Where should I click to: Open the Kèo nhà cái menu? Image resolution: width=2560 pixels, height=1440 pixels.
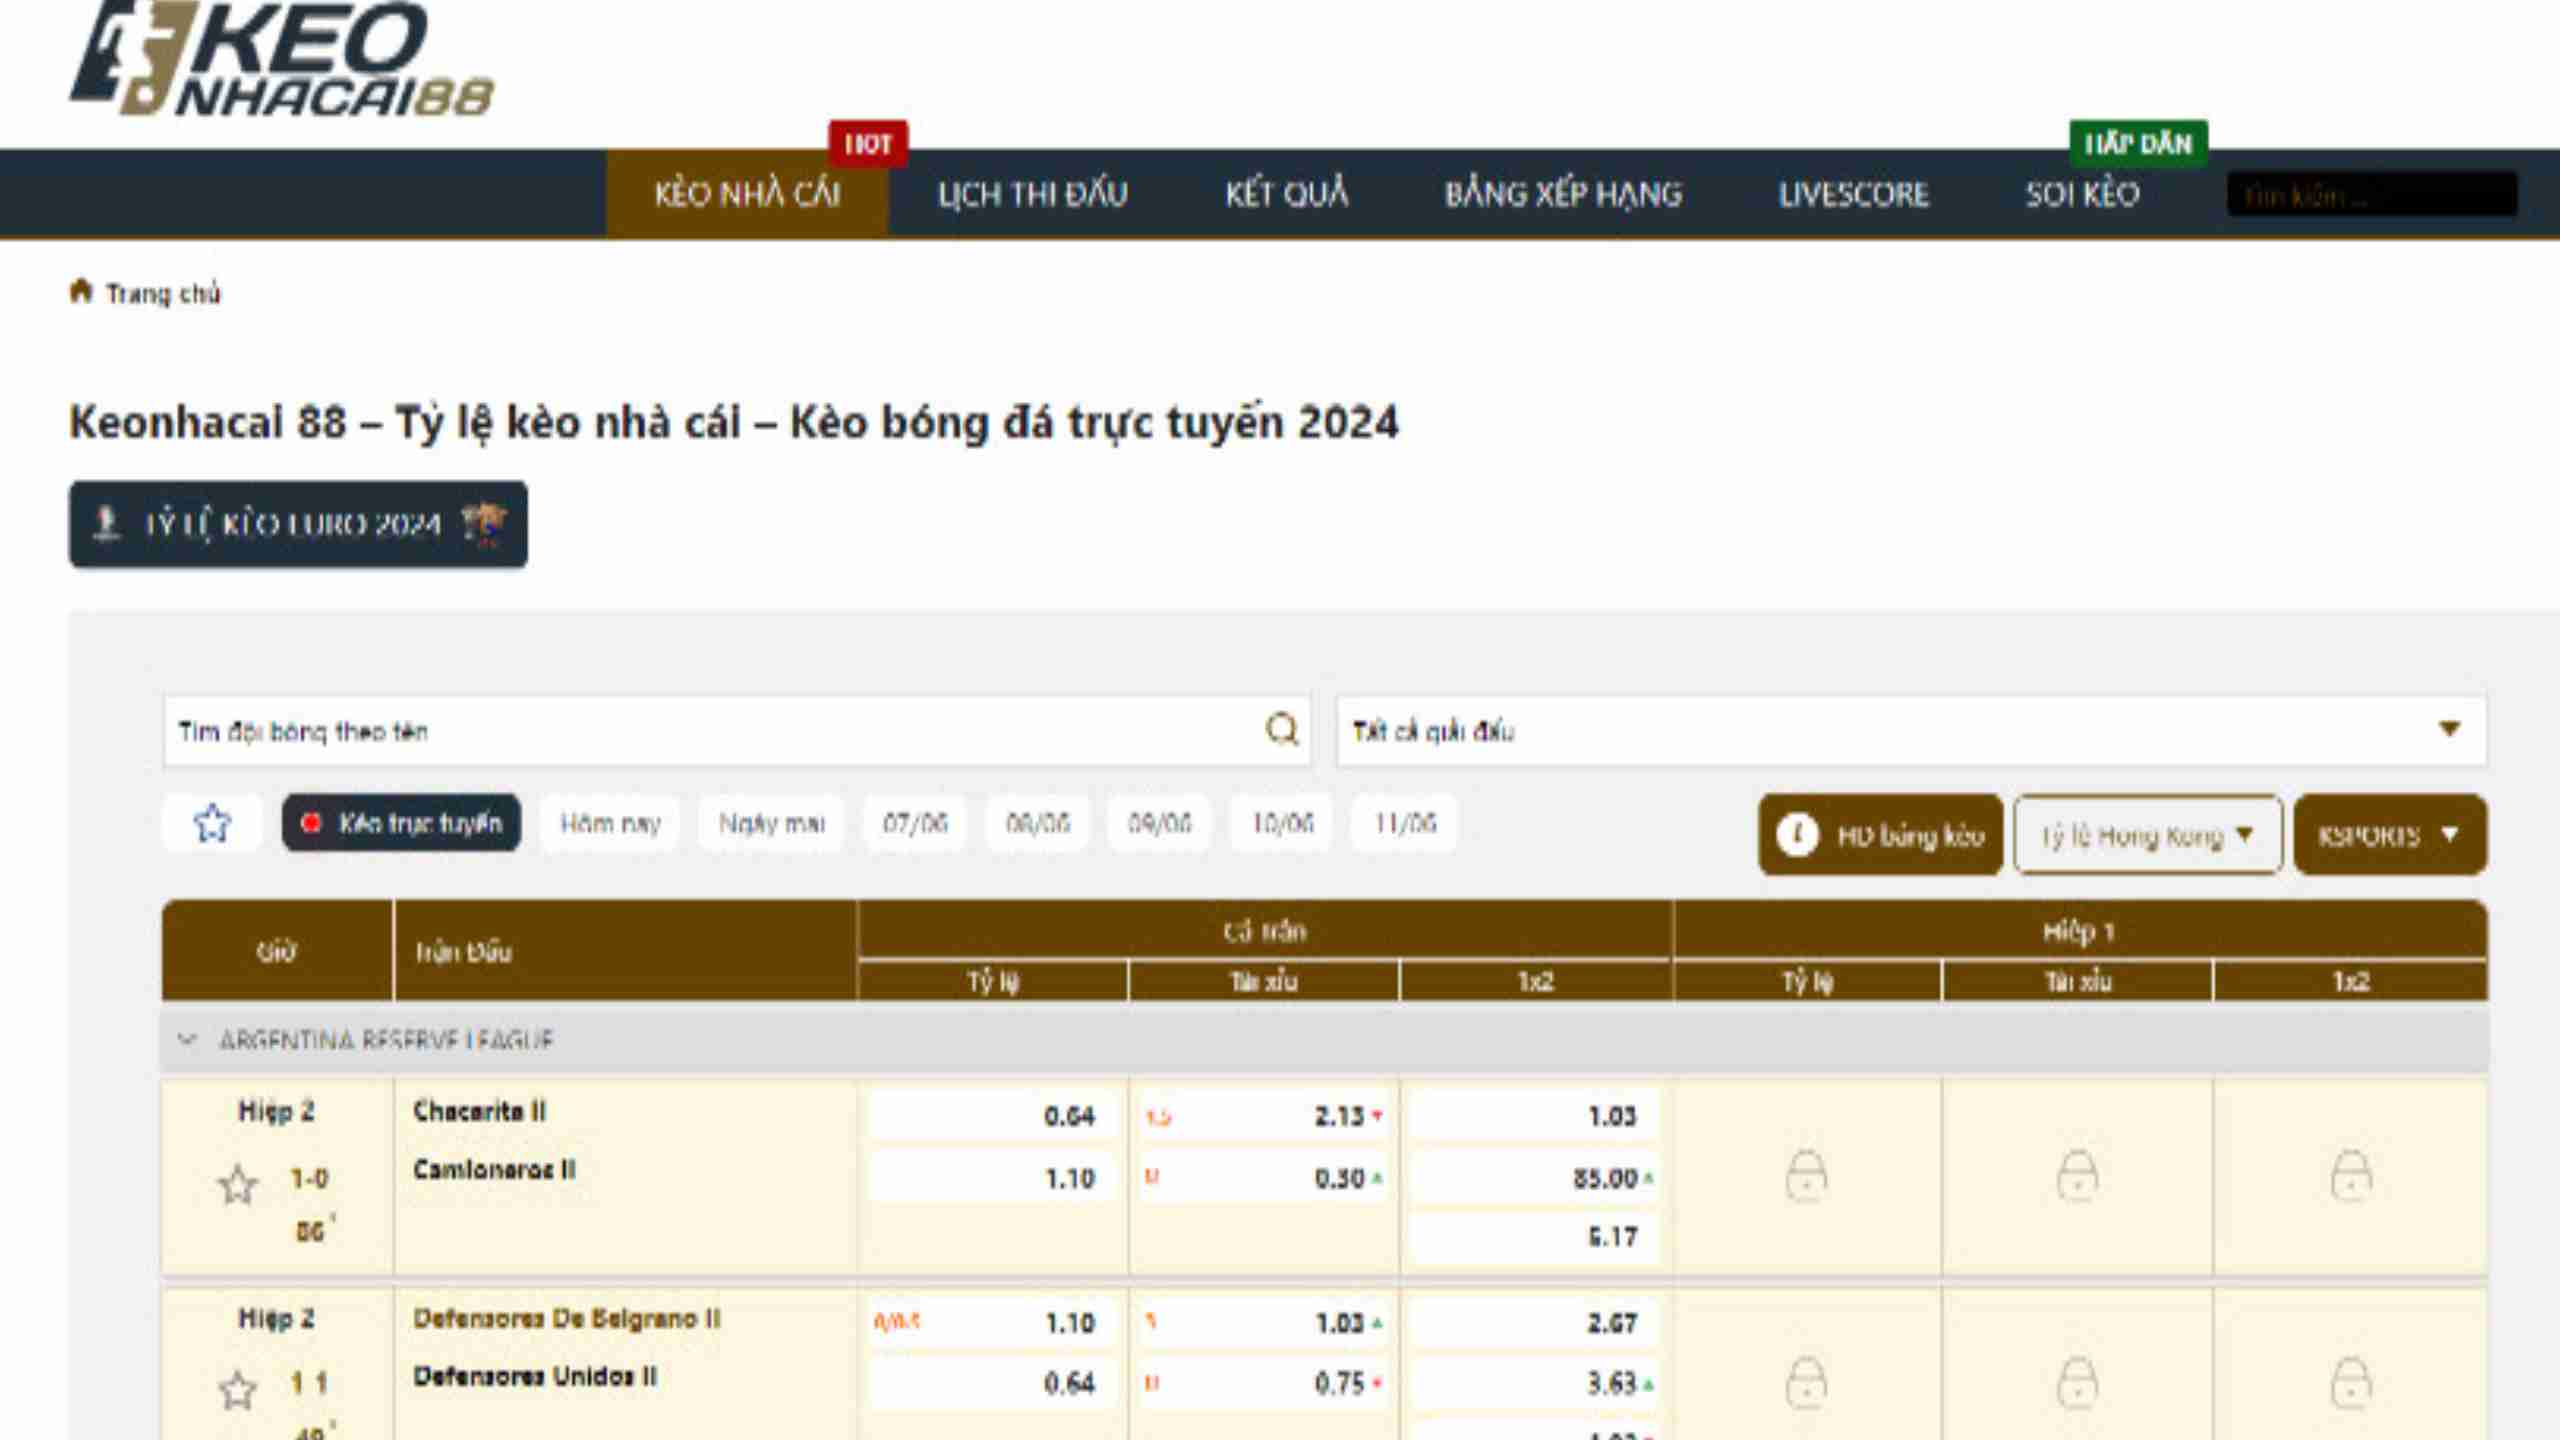coord(747,193)
